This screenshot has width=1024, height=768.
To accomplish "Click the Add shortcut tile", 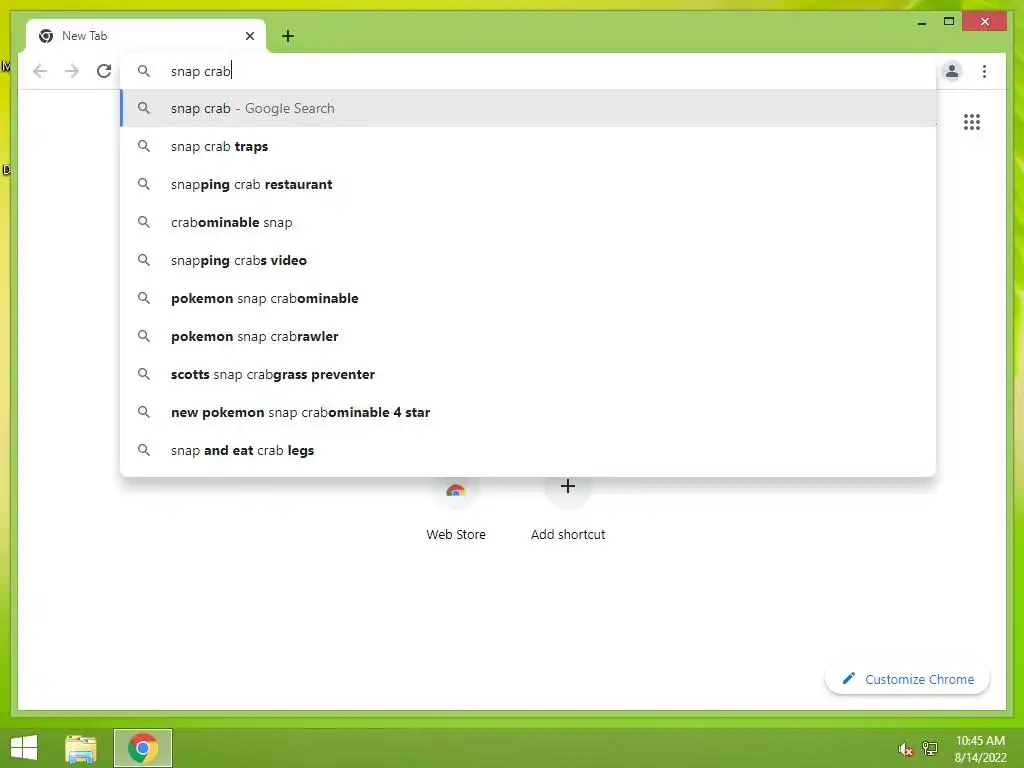I will (568, 509).
